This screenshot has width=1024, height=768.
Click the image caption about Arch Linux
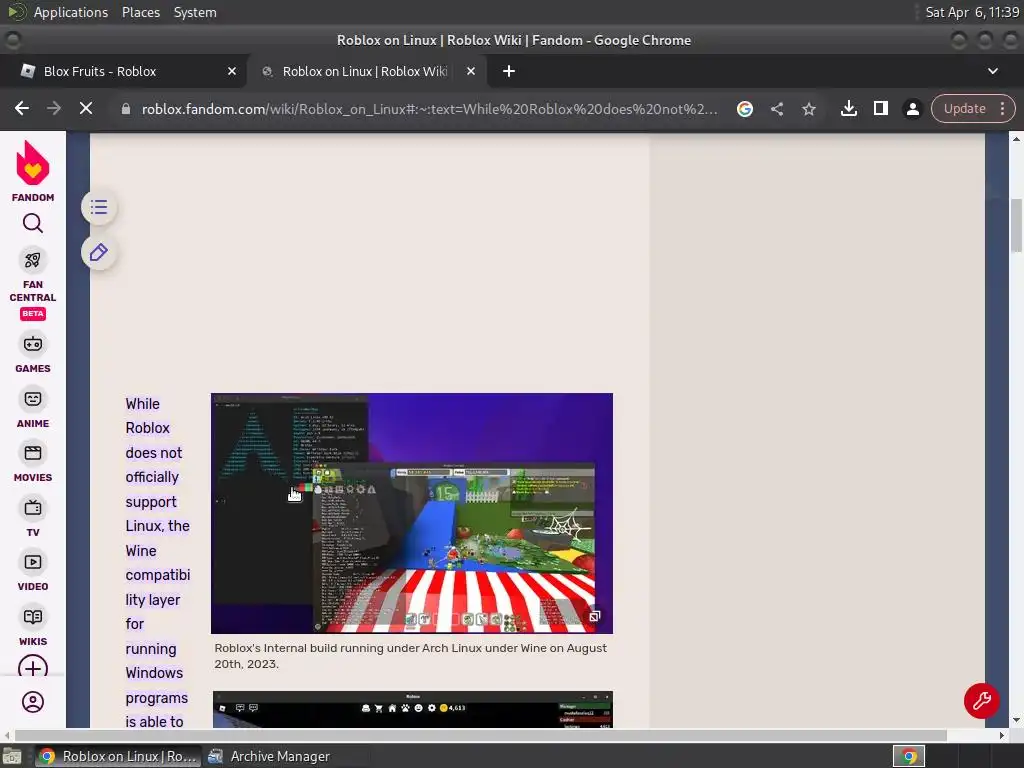click(410, 656)
